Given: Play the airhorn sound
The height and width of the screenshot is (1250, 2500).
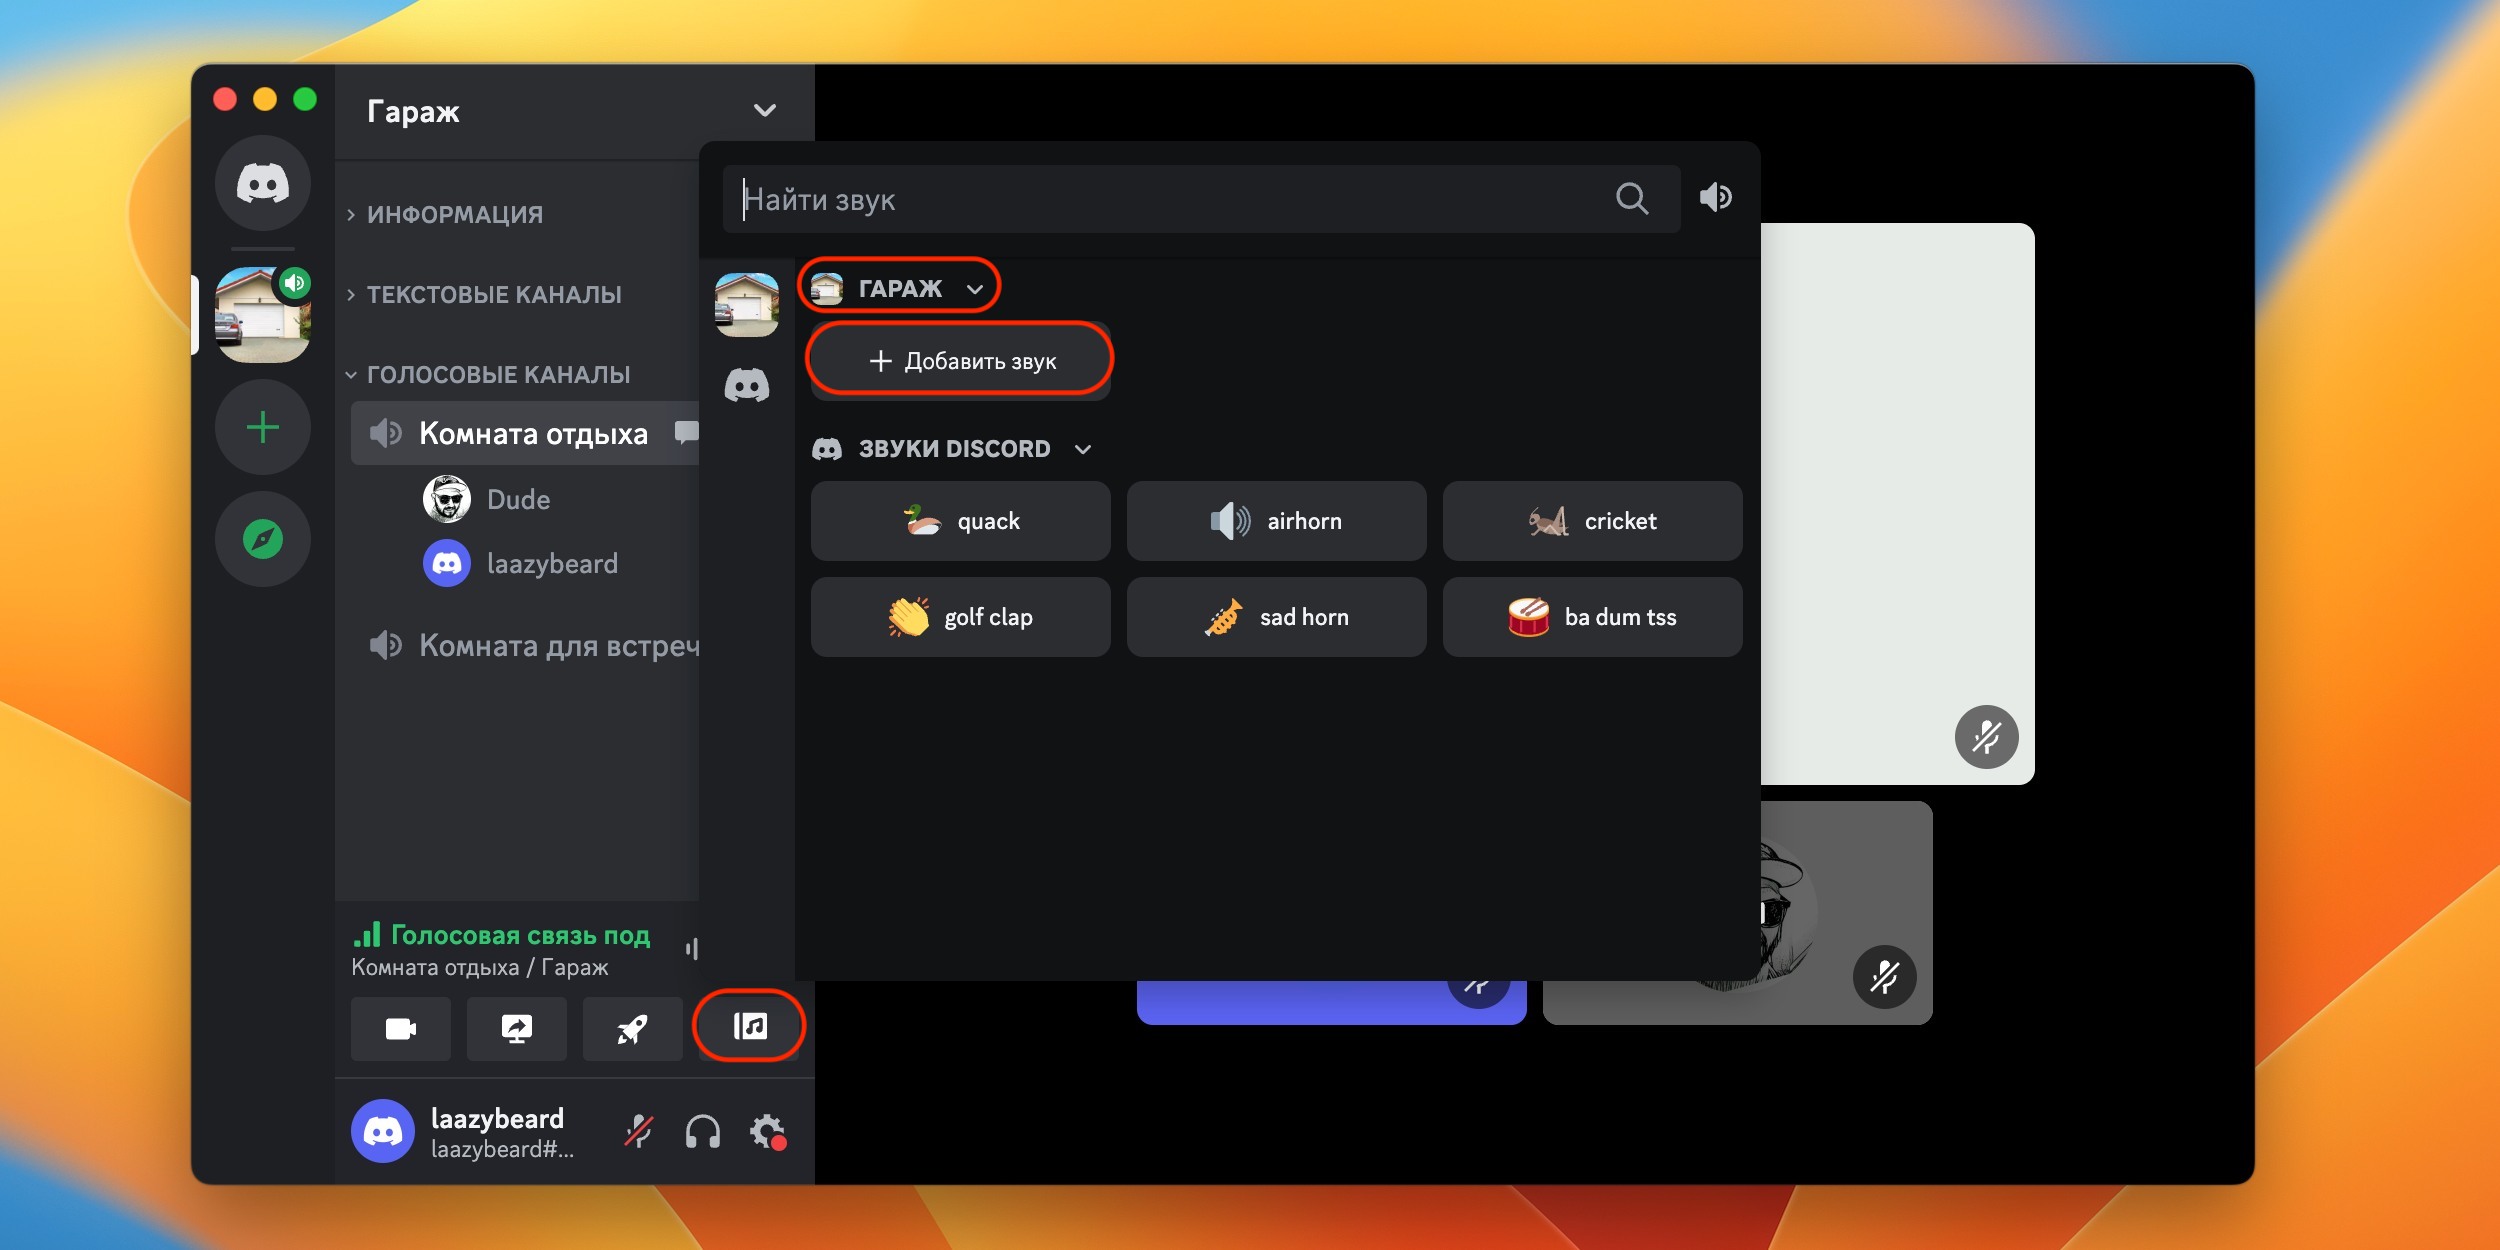Looking at the screenshot, I should pyautogui.click(x=1276, y=521).
